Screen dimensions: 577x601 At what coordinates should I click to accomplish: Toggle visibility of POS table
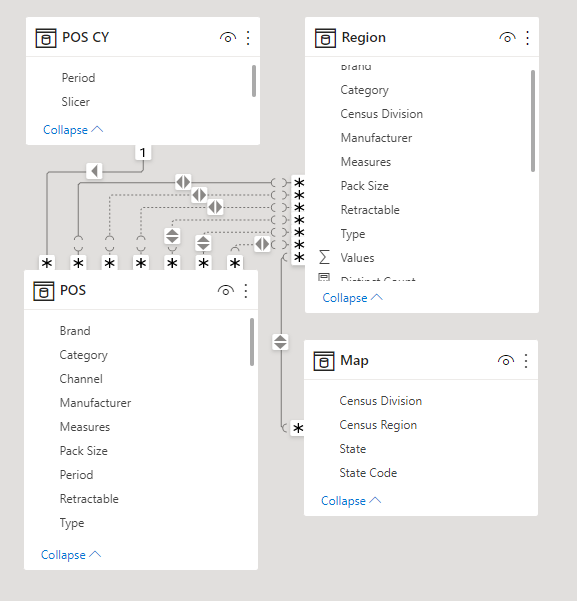pyautogui.click(x=225, y=291)
